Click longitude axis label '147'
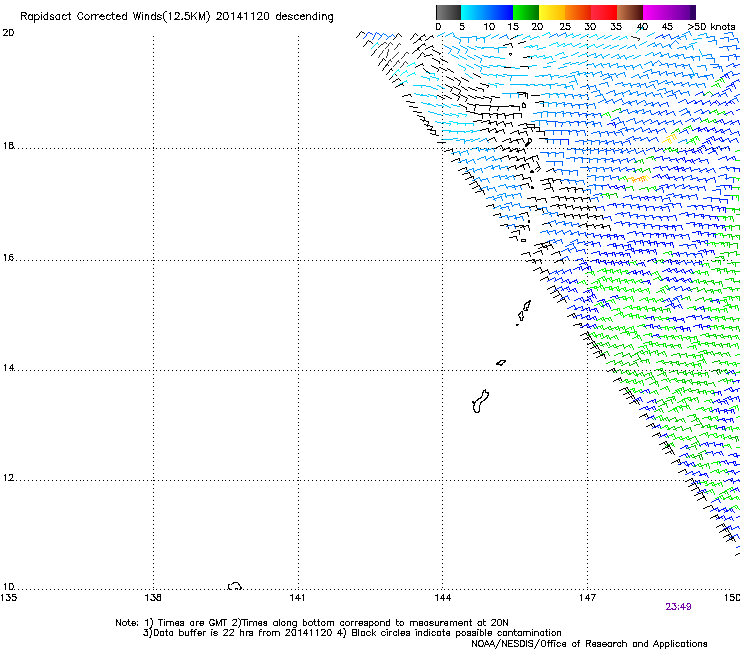The image size is (740, 650). 588,598
